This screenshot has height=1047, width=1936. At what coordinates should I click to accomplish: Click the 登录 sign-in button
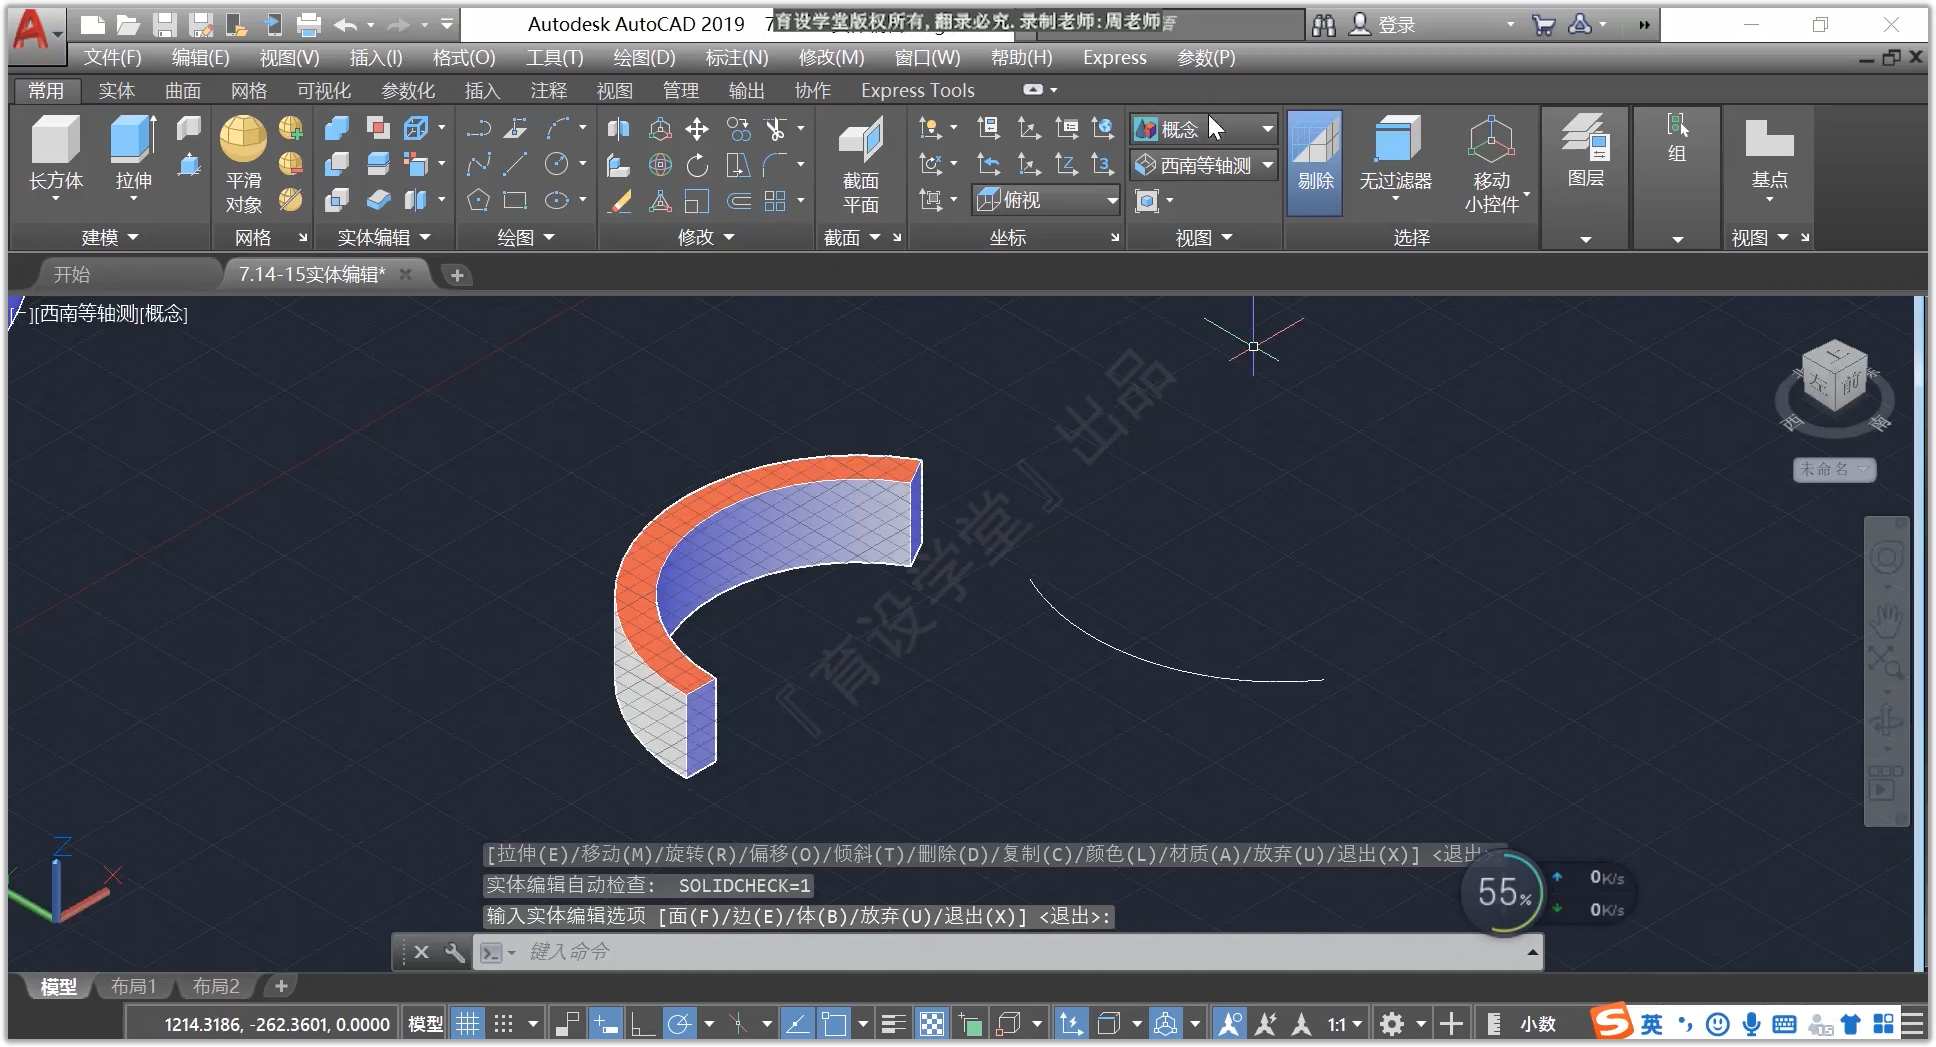point(1383,25)
